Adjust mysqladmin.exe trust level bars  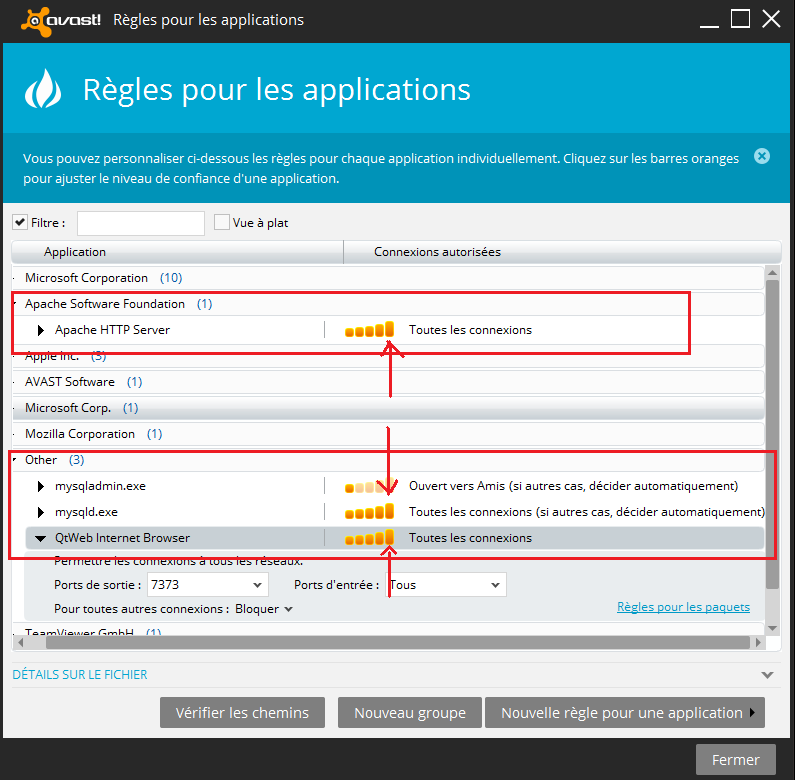point(369,486)
